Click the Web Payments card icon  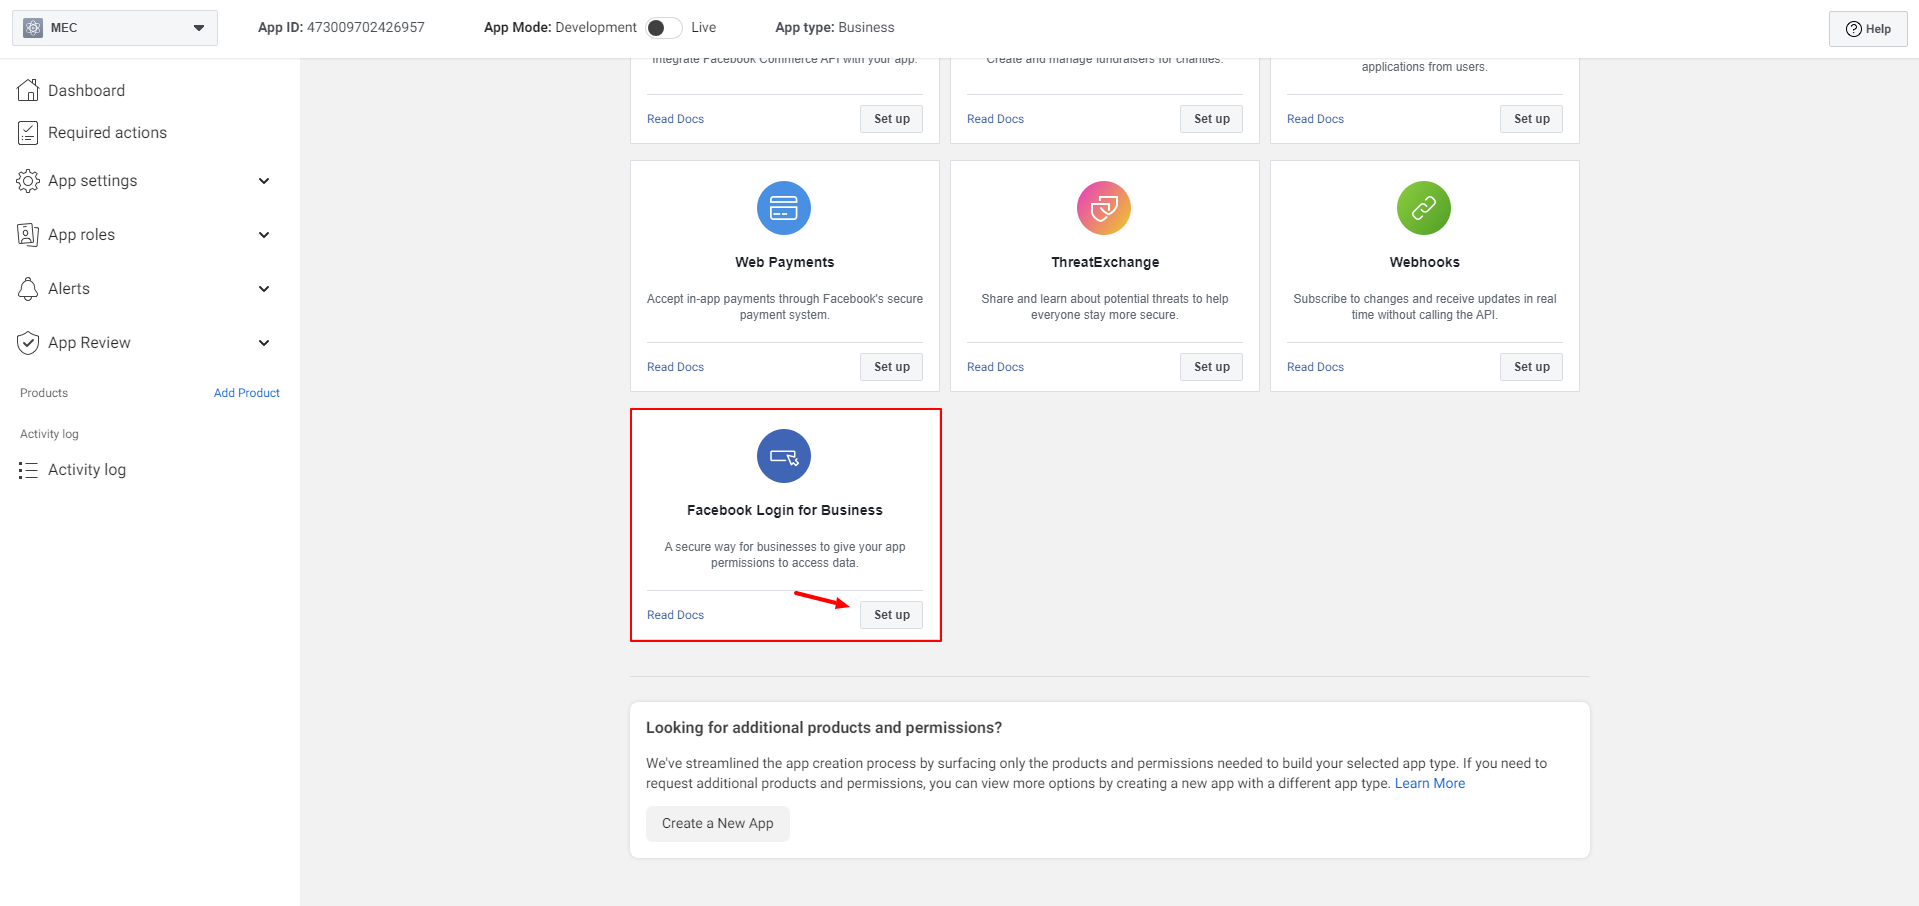point(784,208)
